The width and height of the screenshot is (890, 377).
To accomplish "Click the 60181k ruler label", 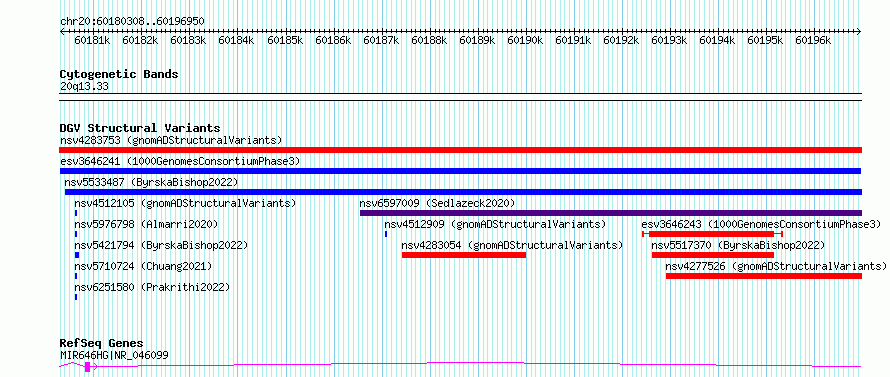I will point(92,41).
